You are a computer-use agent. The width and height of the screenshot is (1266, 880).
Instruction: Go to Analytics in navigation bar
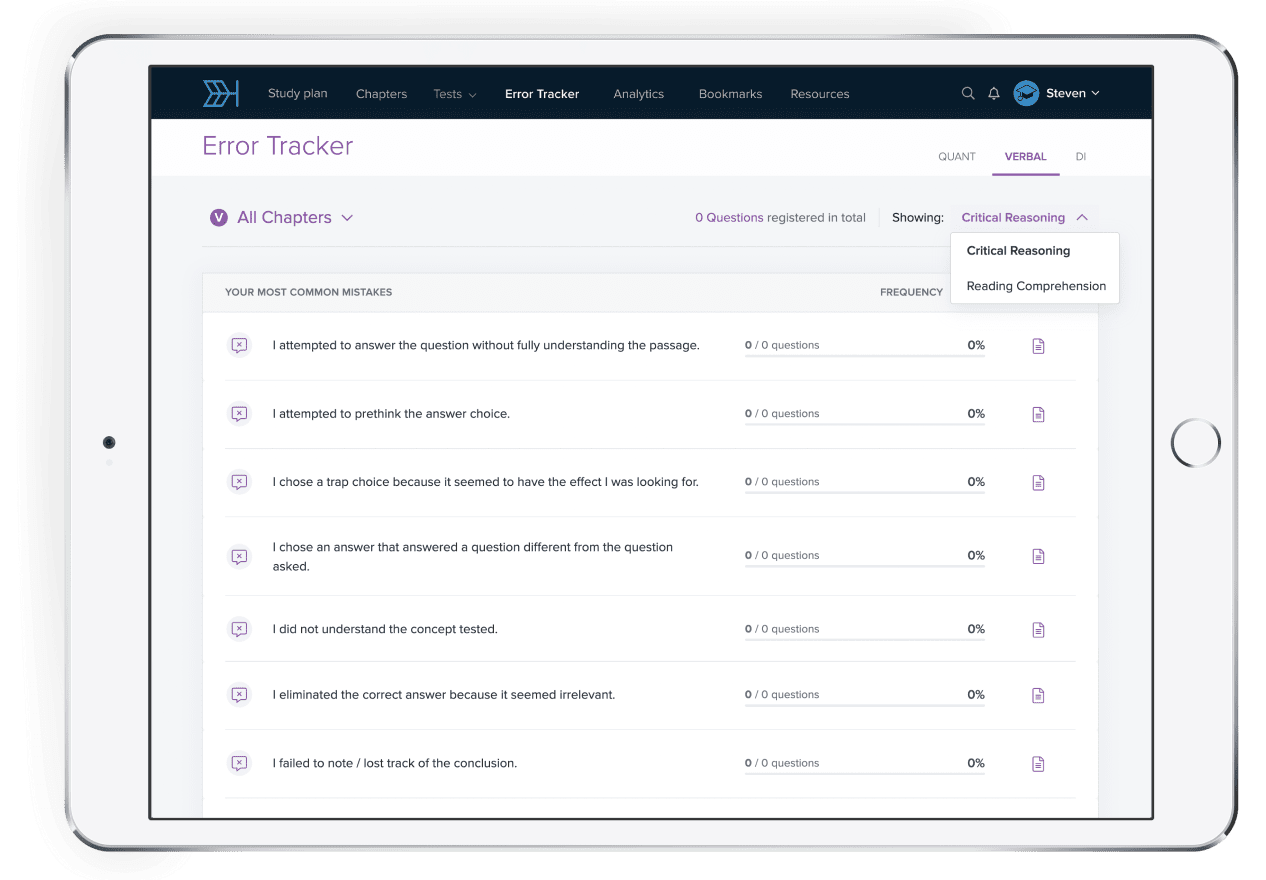coord(638,94)
